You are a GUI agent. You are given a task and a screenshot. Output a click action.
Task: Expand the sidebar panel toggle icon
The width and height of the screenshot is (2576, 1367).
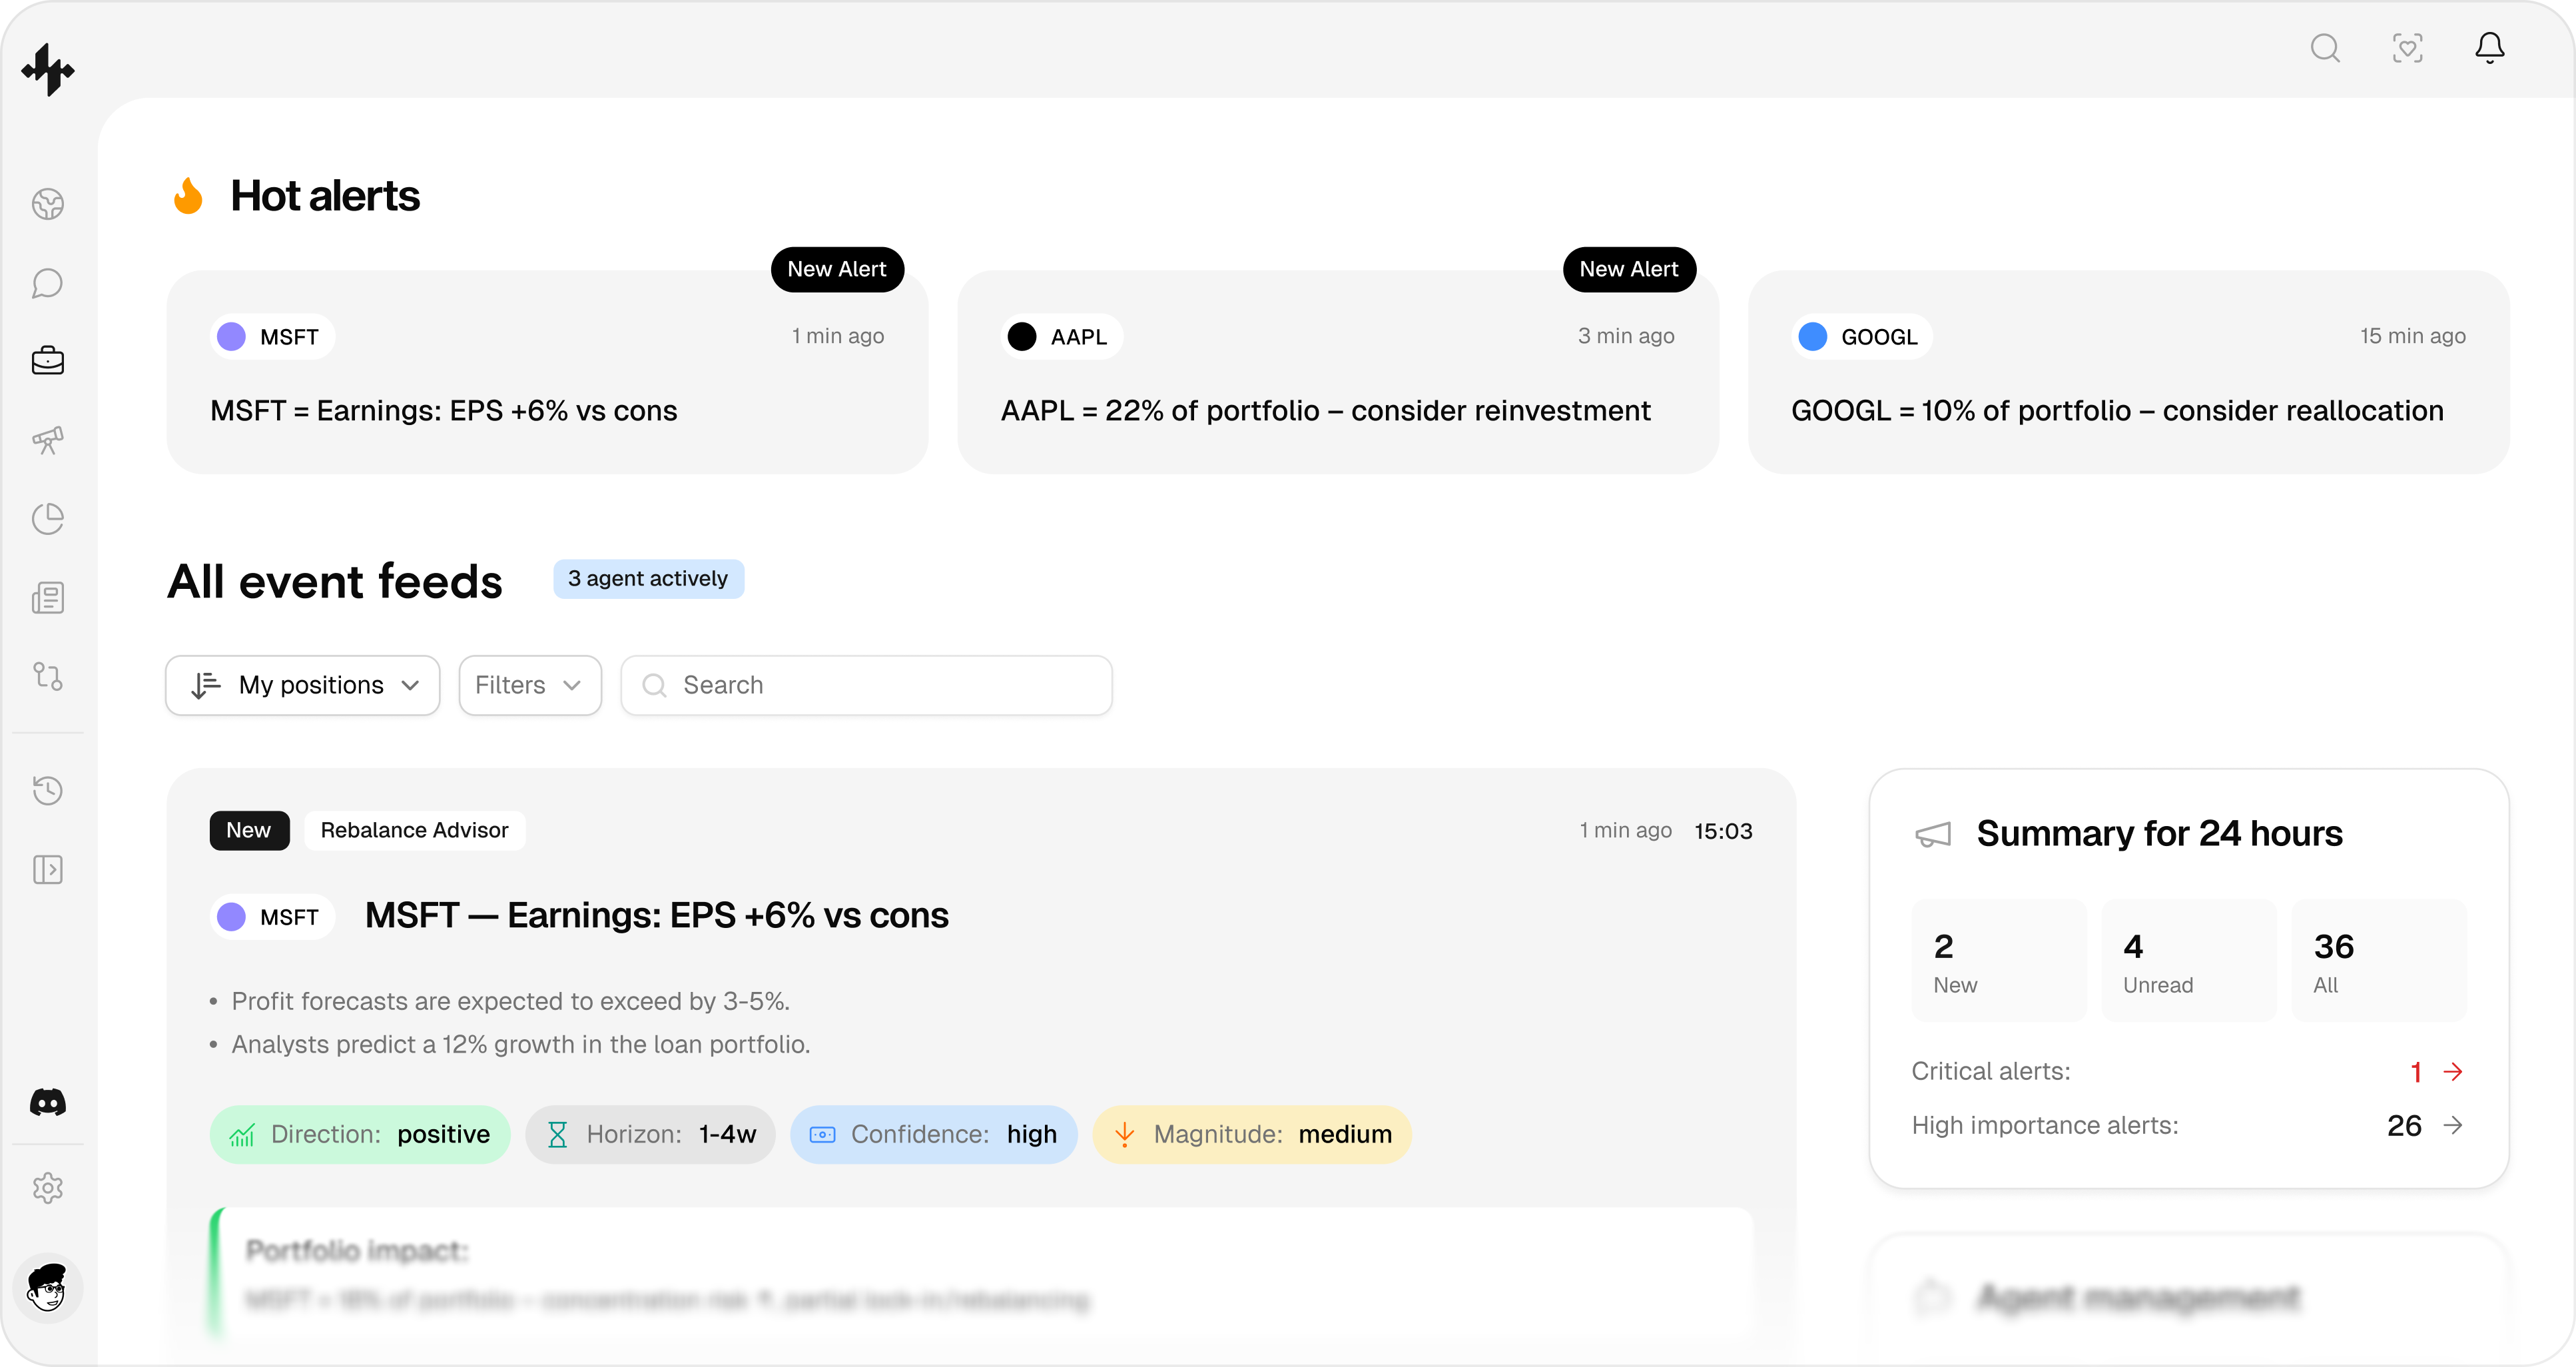click(47, 869)
